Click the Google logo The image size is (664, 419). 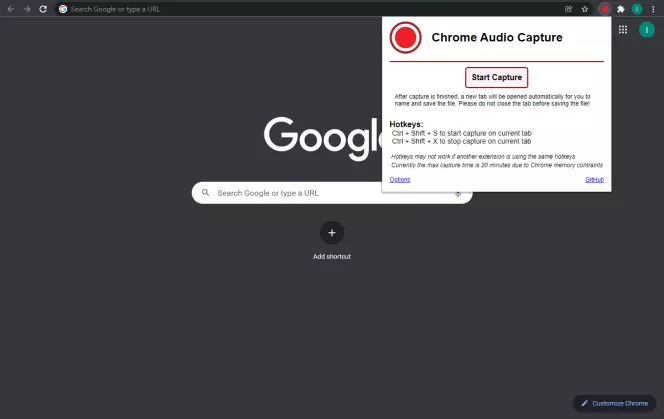click(x=323, y=139)
